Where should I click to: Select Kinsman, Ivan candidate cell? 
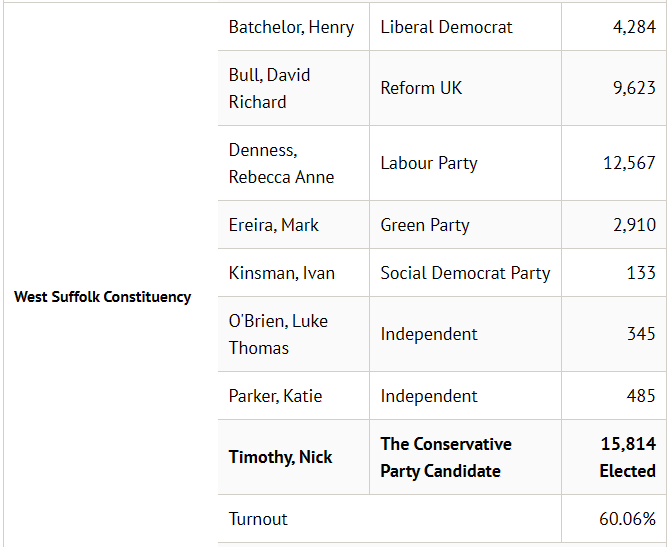click(x=294, y=273)
